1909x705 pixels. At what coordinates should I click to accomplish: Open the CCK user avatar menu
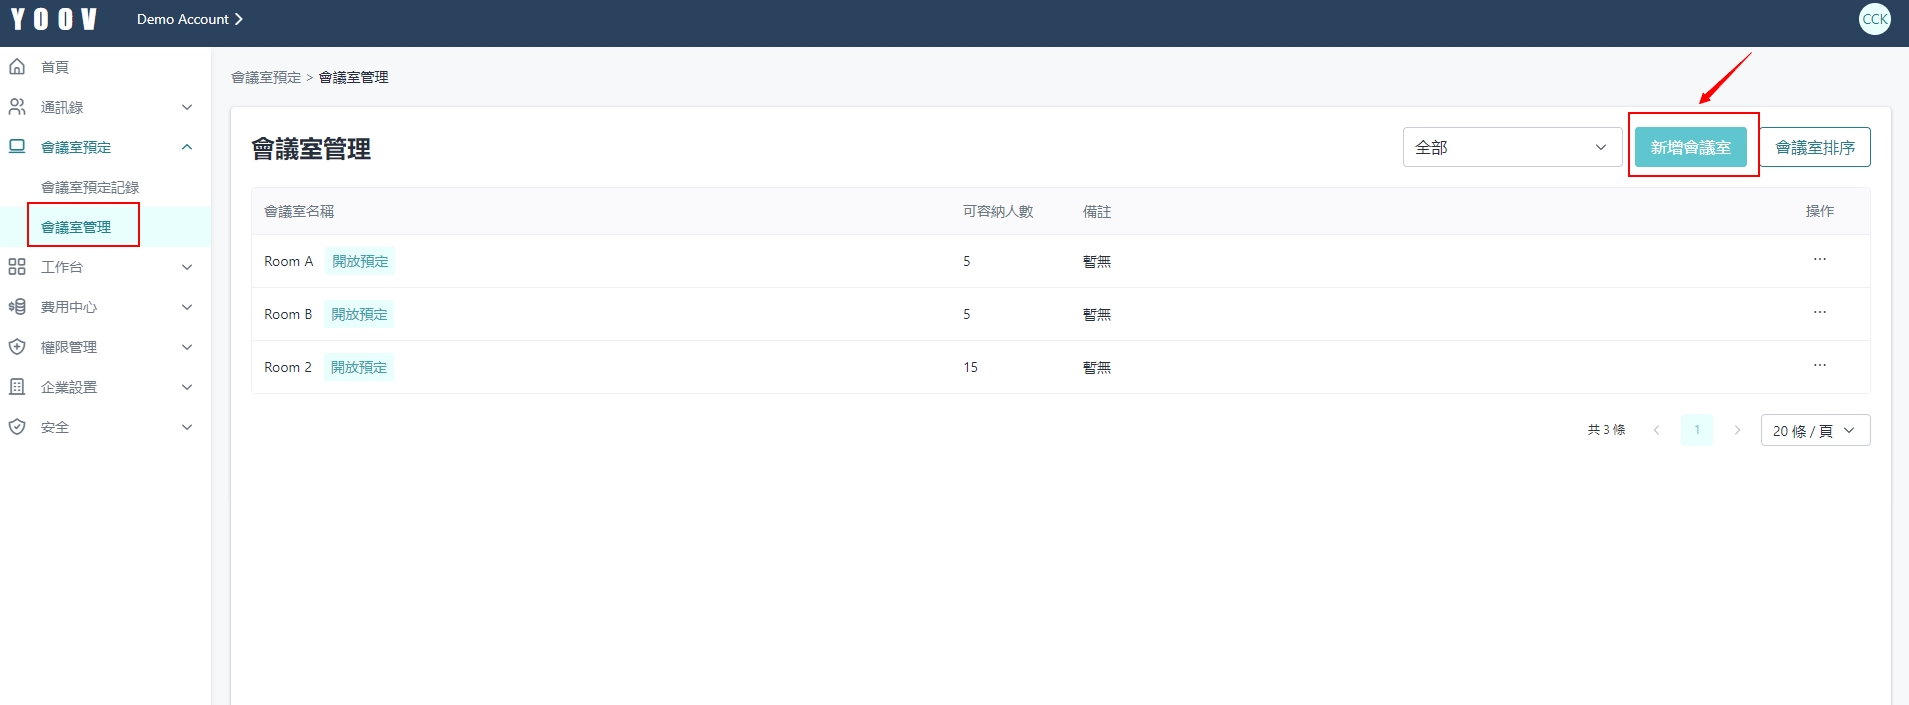pos(1874,19)
